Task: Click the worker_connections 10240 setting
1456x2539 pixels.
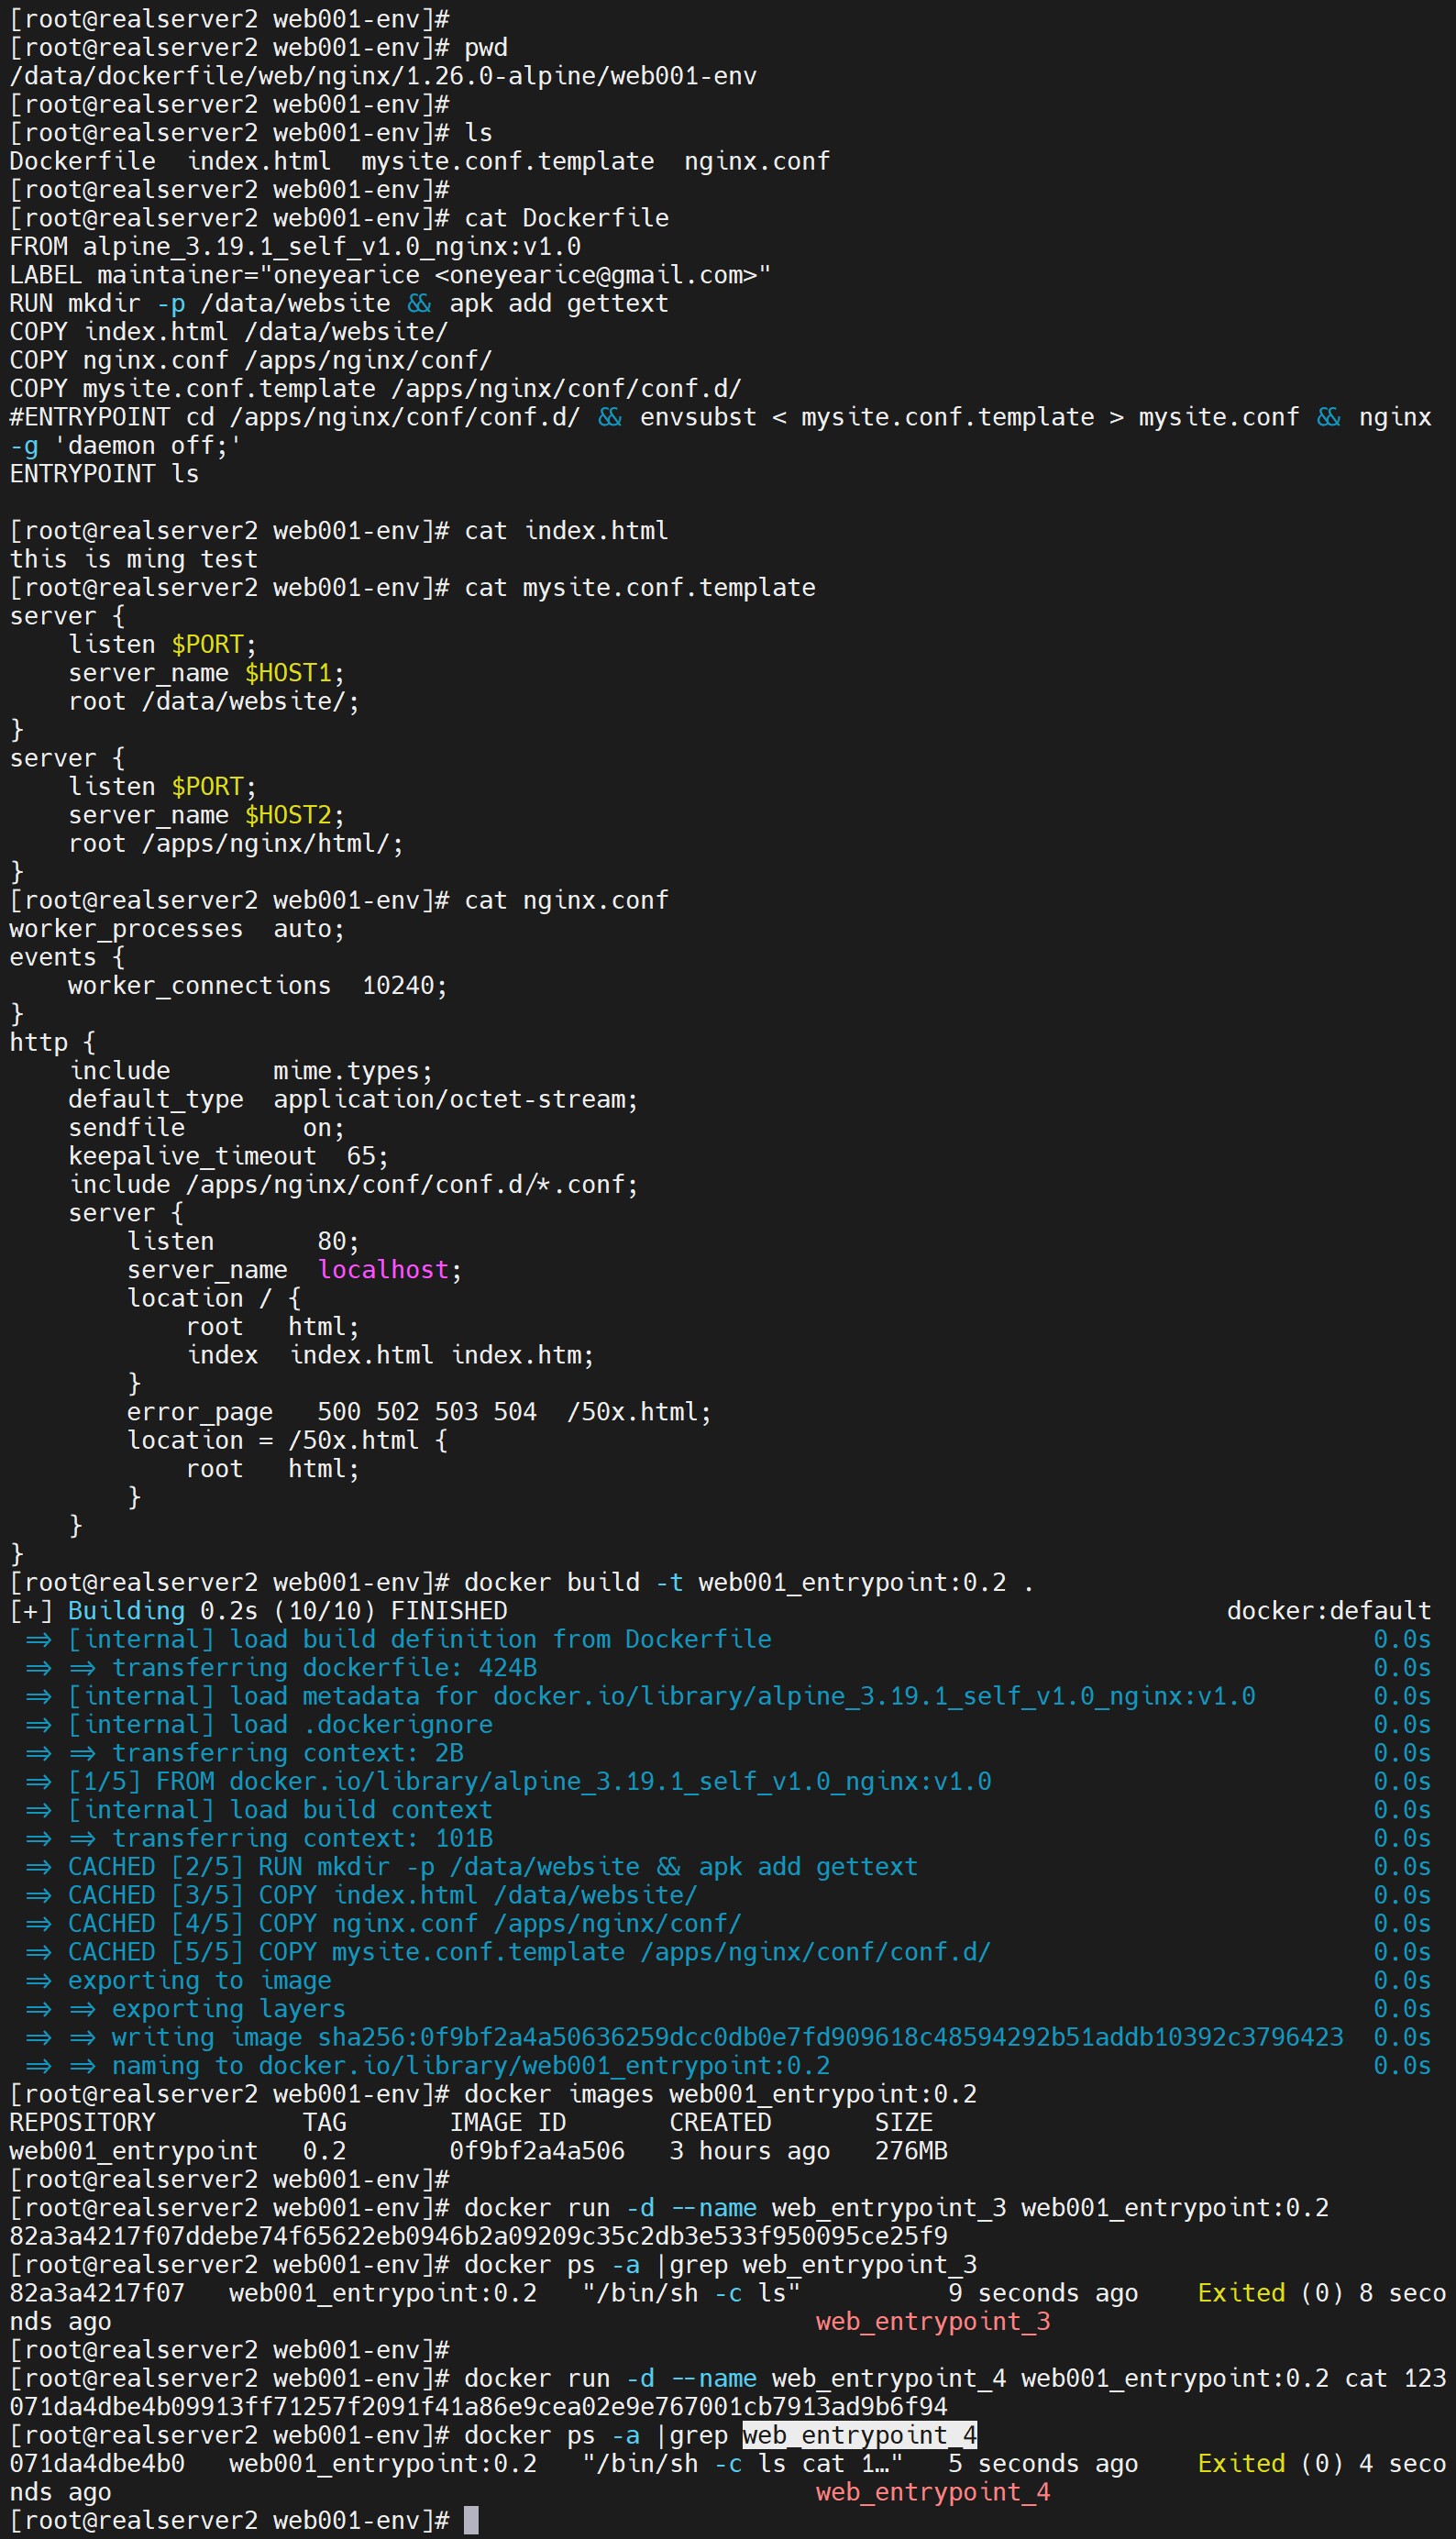Action: [x=257, y=985]
